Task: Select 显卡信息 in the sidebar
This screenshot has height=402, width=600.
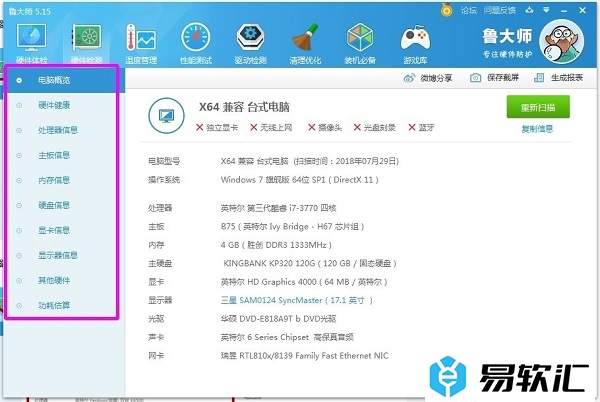Action: (62, 230)
